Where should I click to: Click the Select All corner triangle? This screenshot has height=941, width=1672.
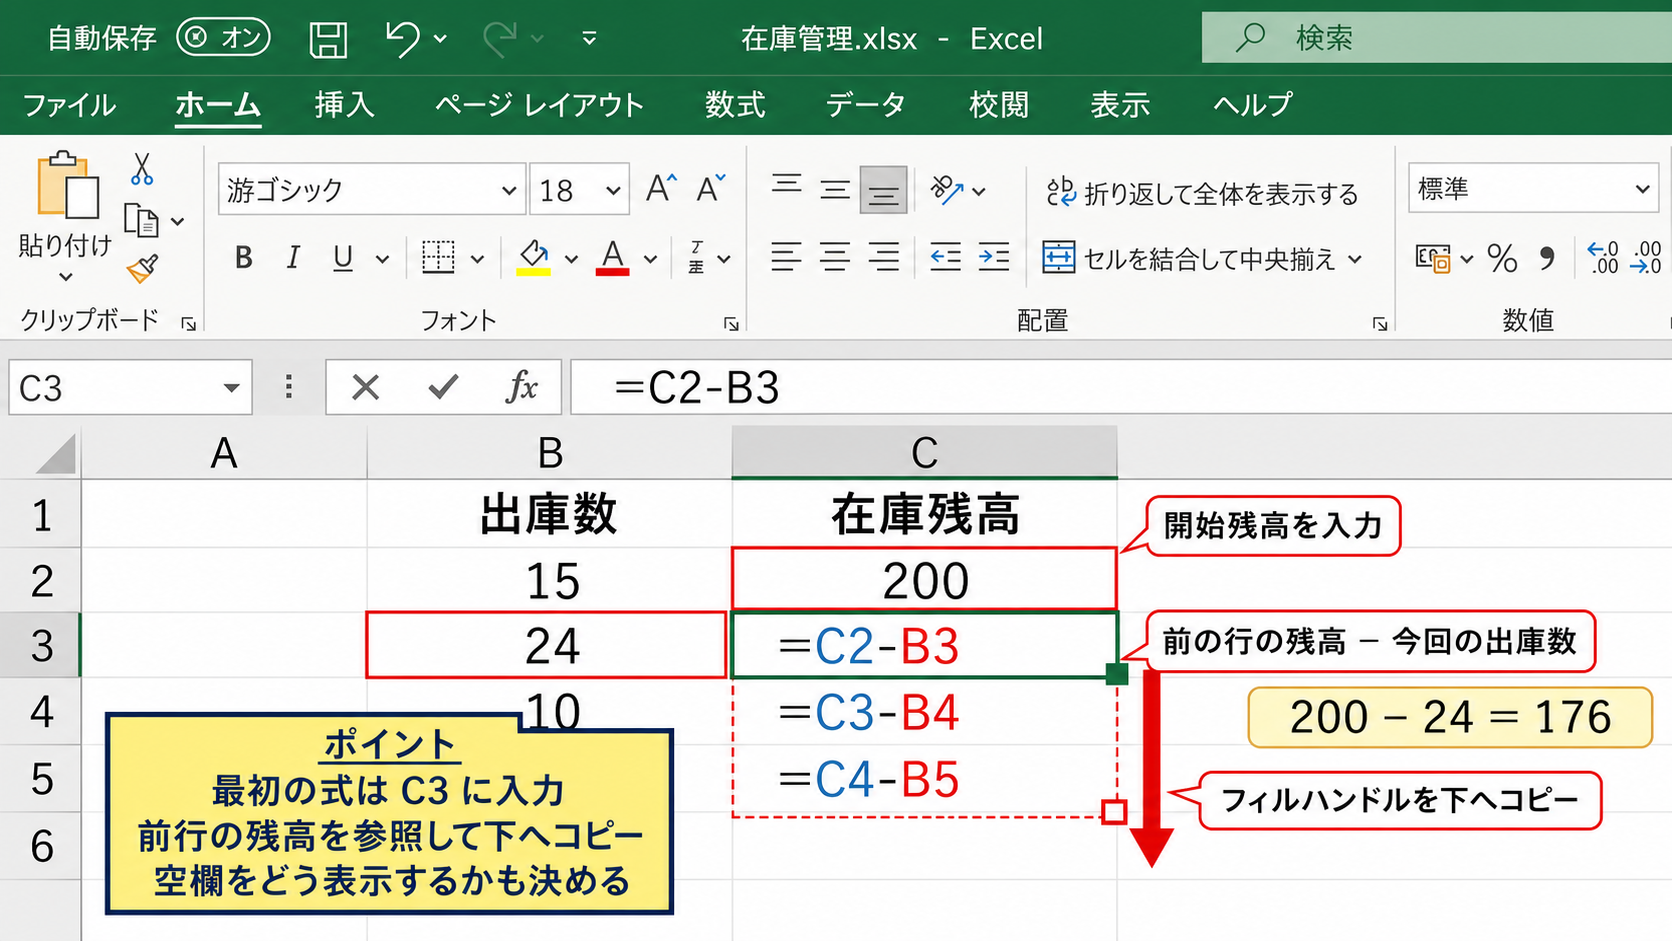pyautogui.click(x=55, y=453)
